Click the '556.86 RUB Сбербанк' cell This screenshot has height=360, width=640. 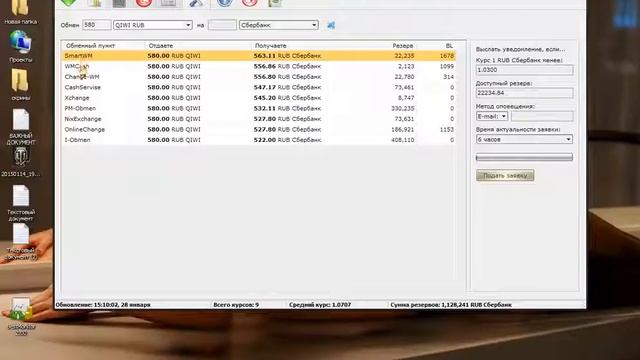(287, 66)
